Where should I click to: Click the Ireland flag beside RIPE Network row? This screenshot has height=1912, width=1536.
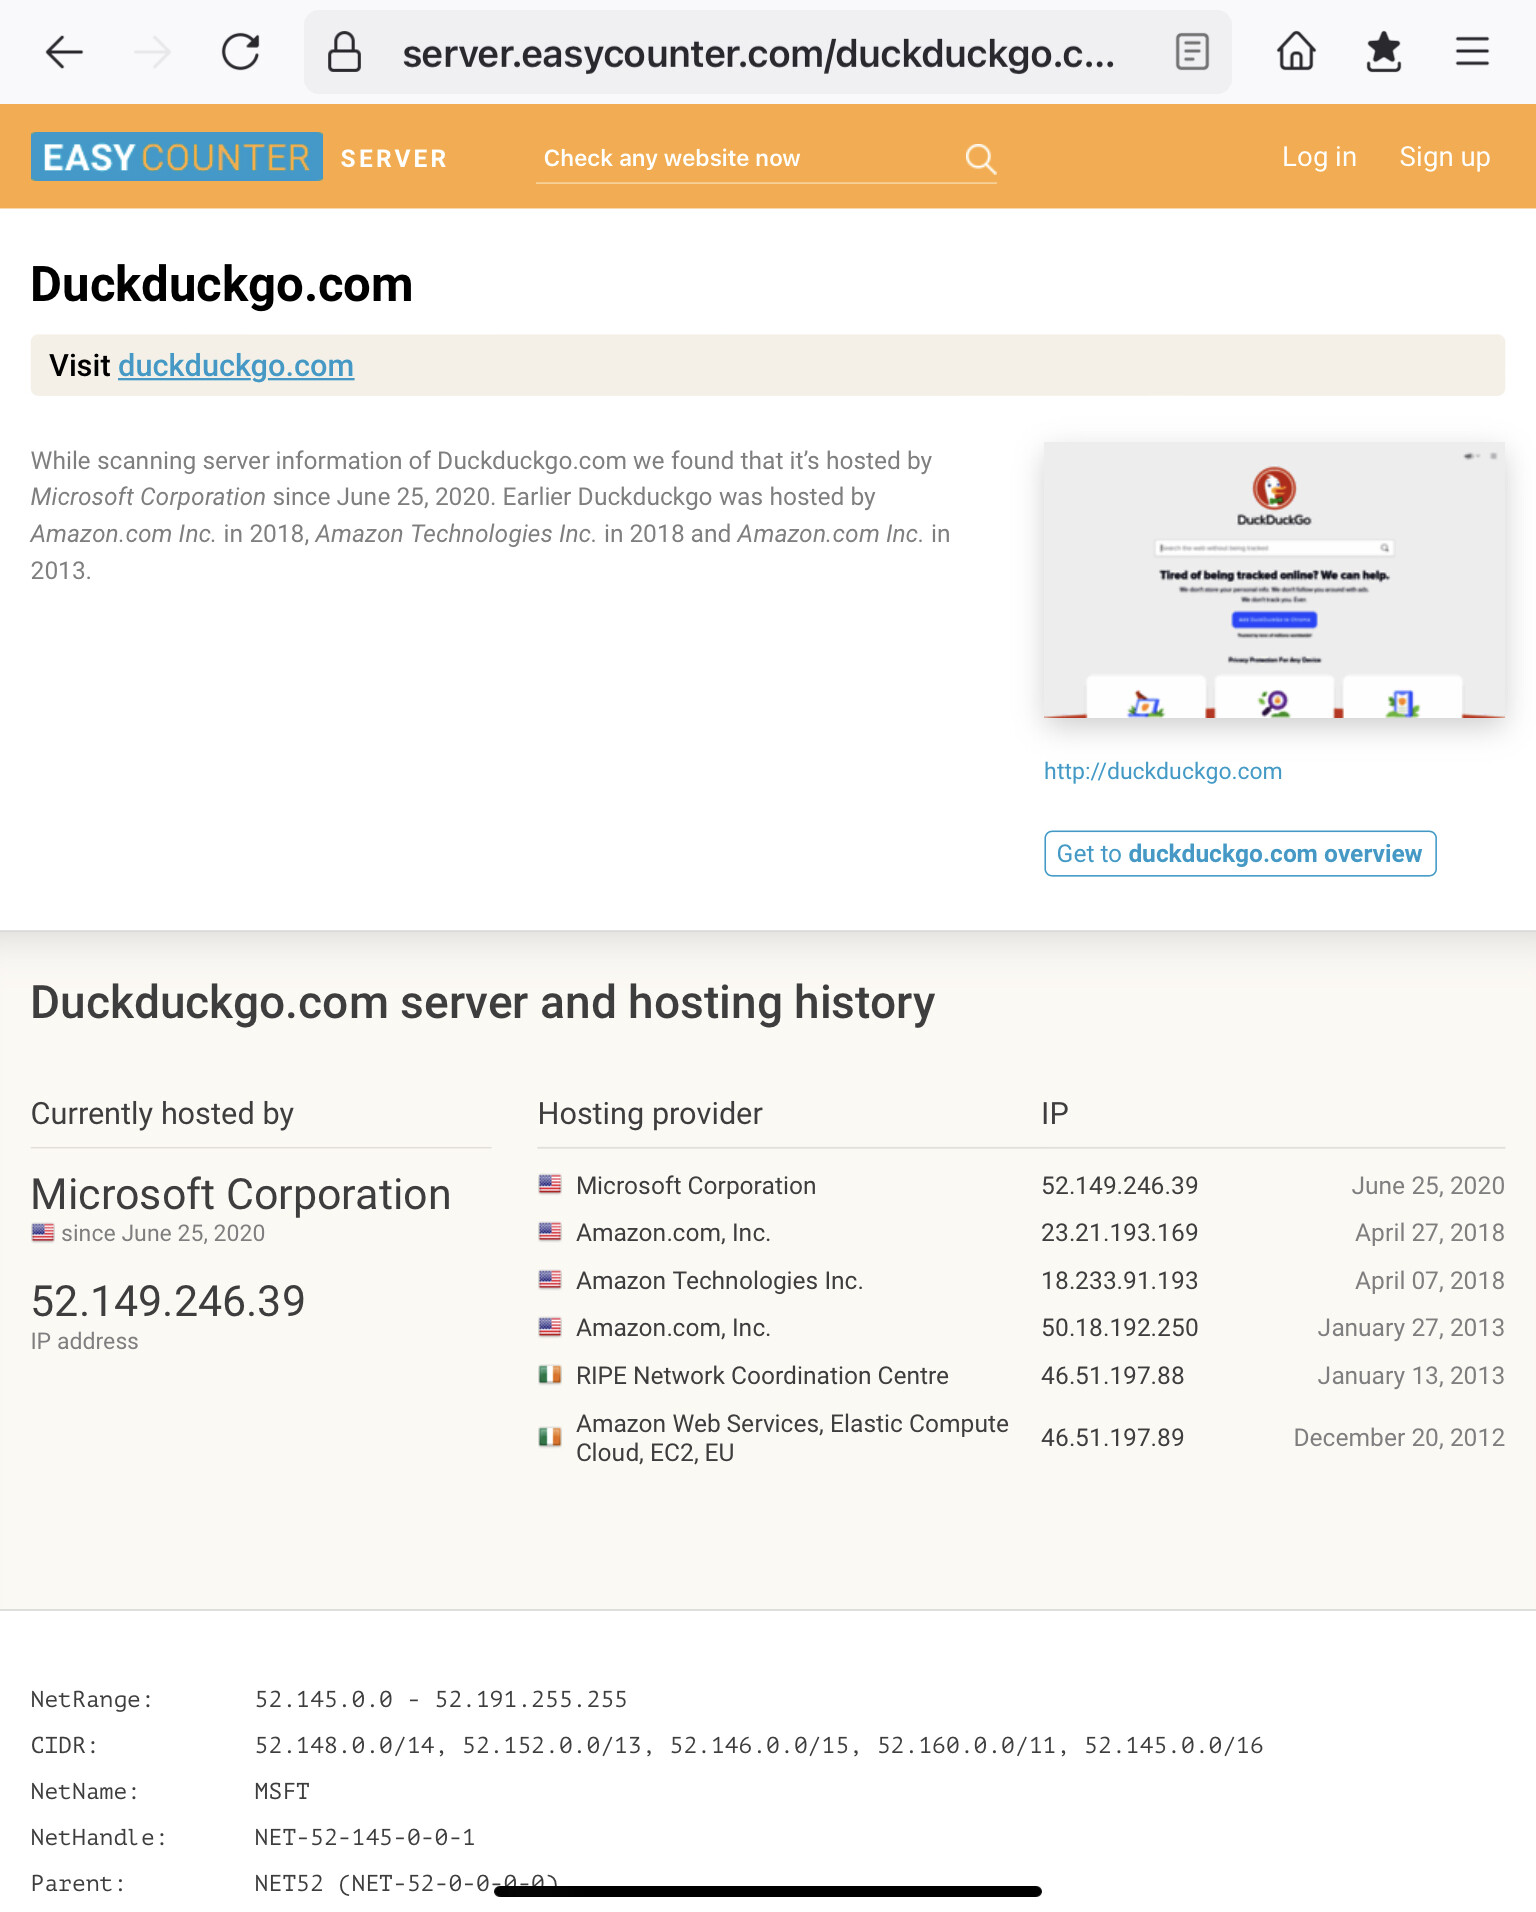pos(550,1375)
